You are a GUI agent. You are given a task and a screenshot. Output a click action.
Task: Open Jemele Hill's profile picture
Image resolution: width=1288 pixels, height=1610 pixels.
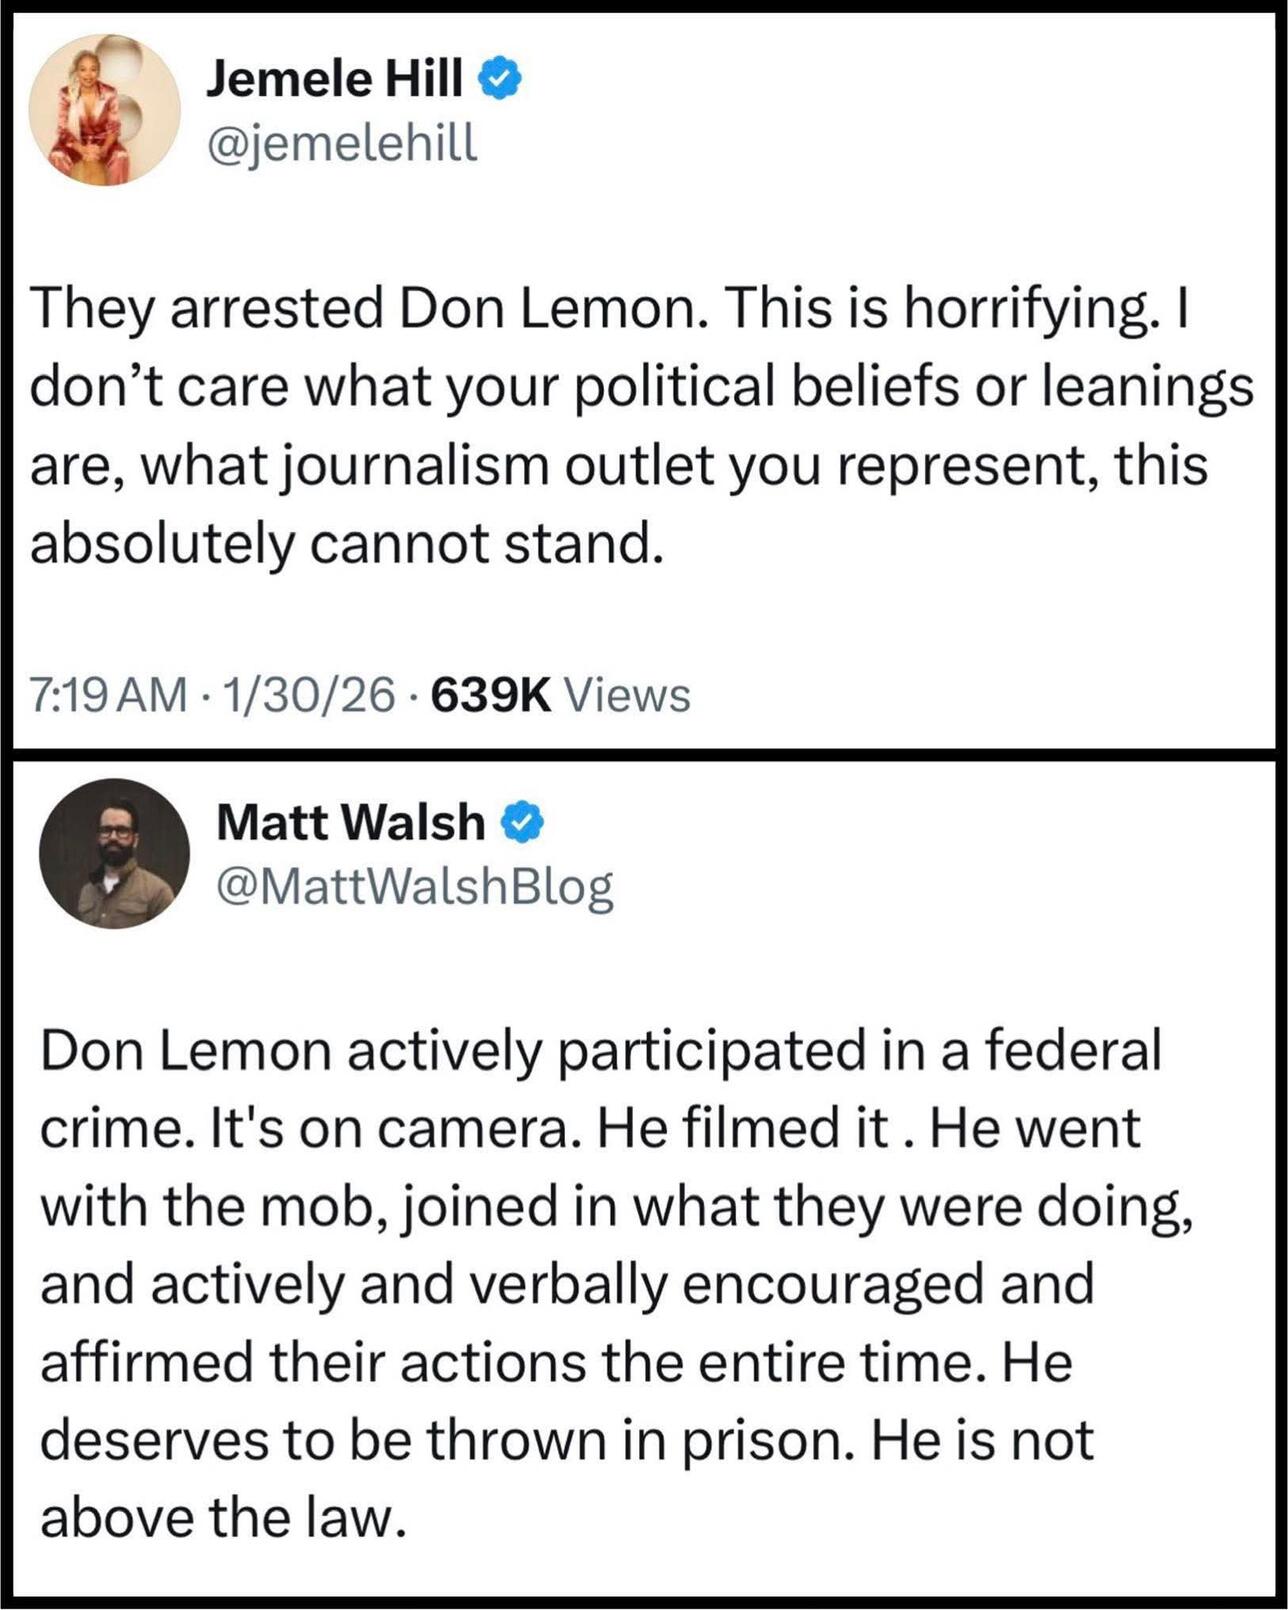coord(104,110)
